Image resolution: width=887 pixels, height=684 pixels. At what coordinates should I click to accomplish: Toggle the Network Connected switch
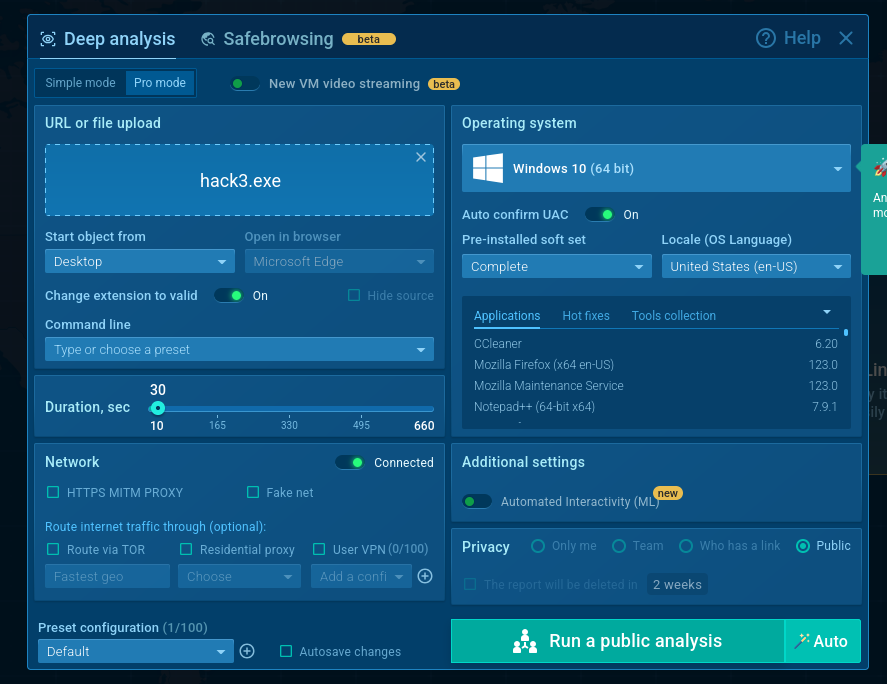tap(350, 462)
